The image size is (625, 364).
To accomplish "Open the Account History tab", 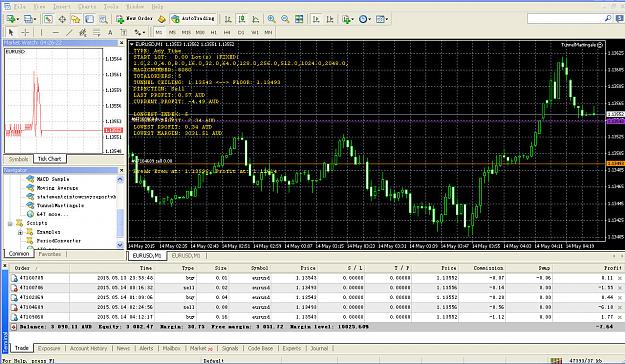I will point(88,348).
